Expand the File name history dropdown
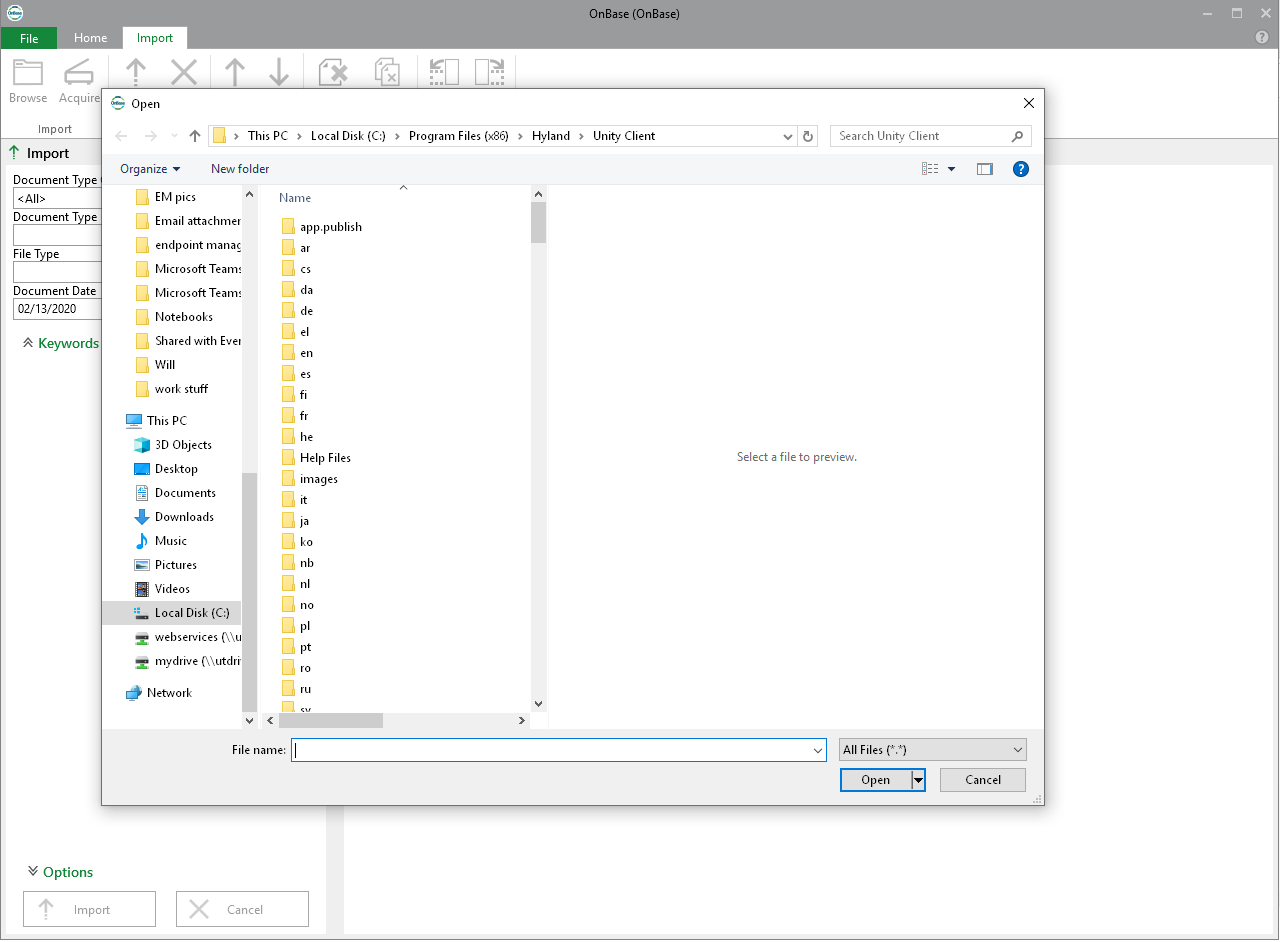The height and width of the screenshot is (942, 1280). pyautogui.click(x=817, y=750)
